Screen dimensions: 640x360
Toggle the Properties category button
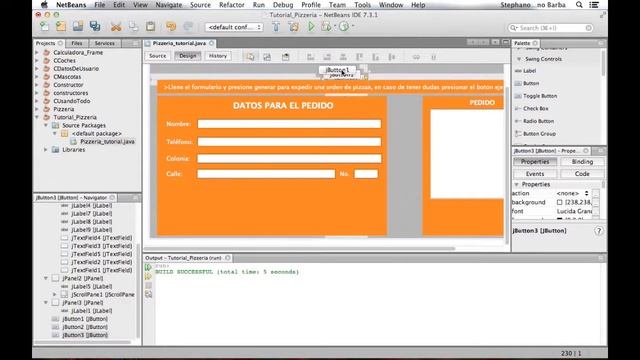point(535,162)
